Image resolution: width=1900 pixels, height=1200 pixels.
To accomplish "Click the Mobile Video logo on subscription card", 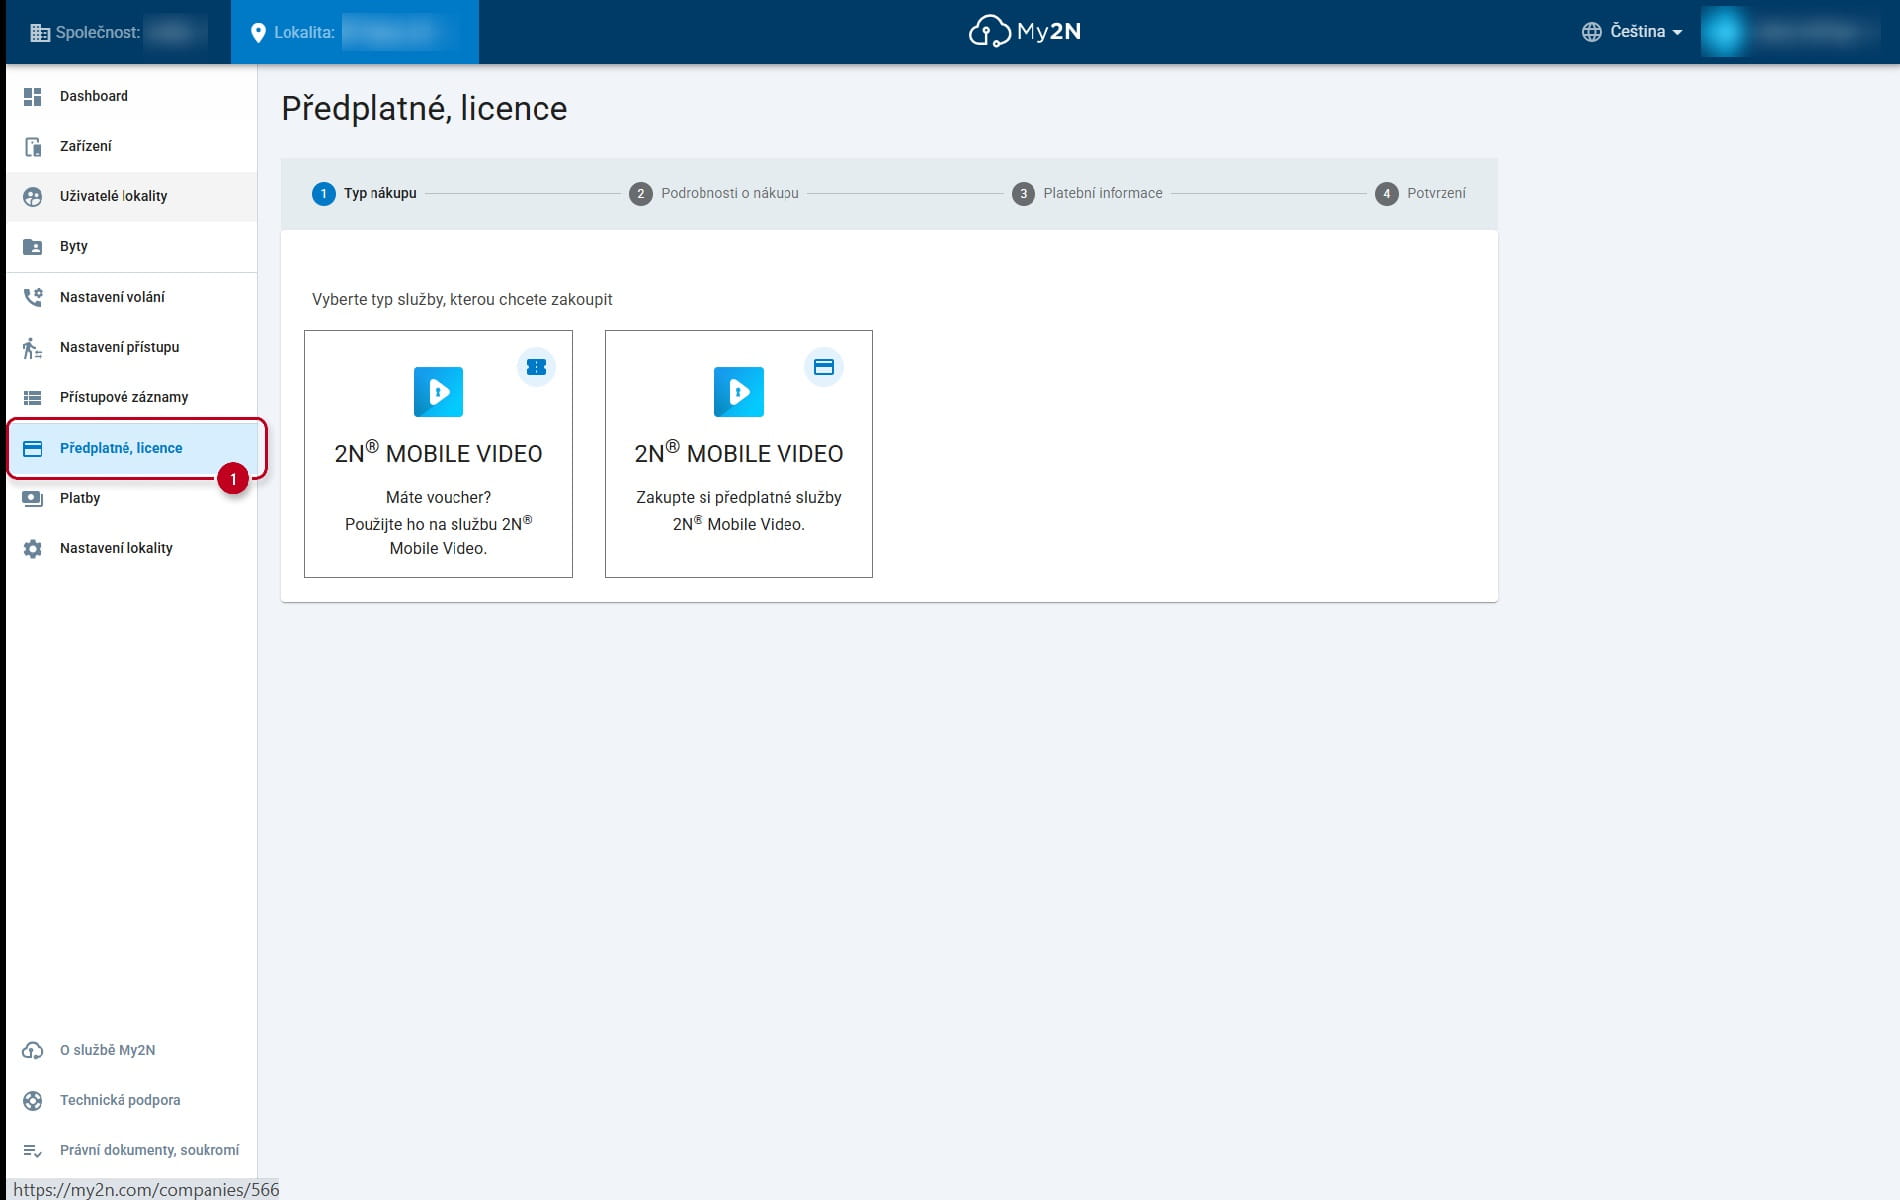I will pyautogui.click(x=739, y=392).
